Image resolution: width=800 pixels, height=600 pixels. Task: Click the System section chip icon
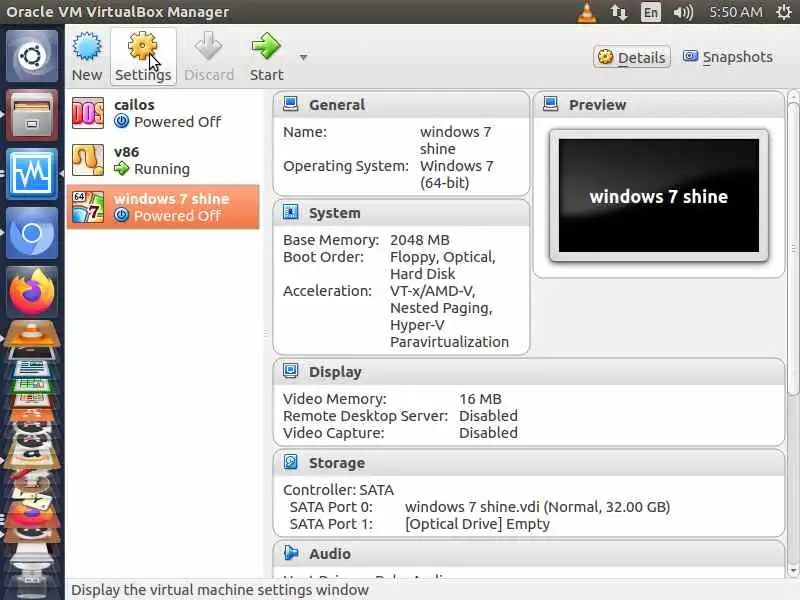(x=291, y=212)
